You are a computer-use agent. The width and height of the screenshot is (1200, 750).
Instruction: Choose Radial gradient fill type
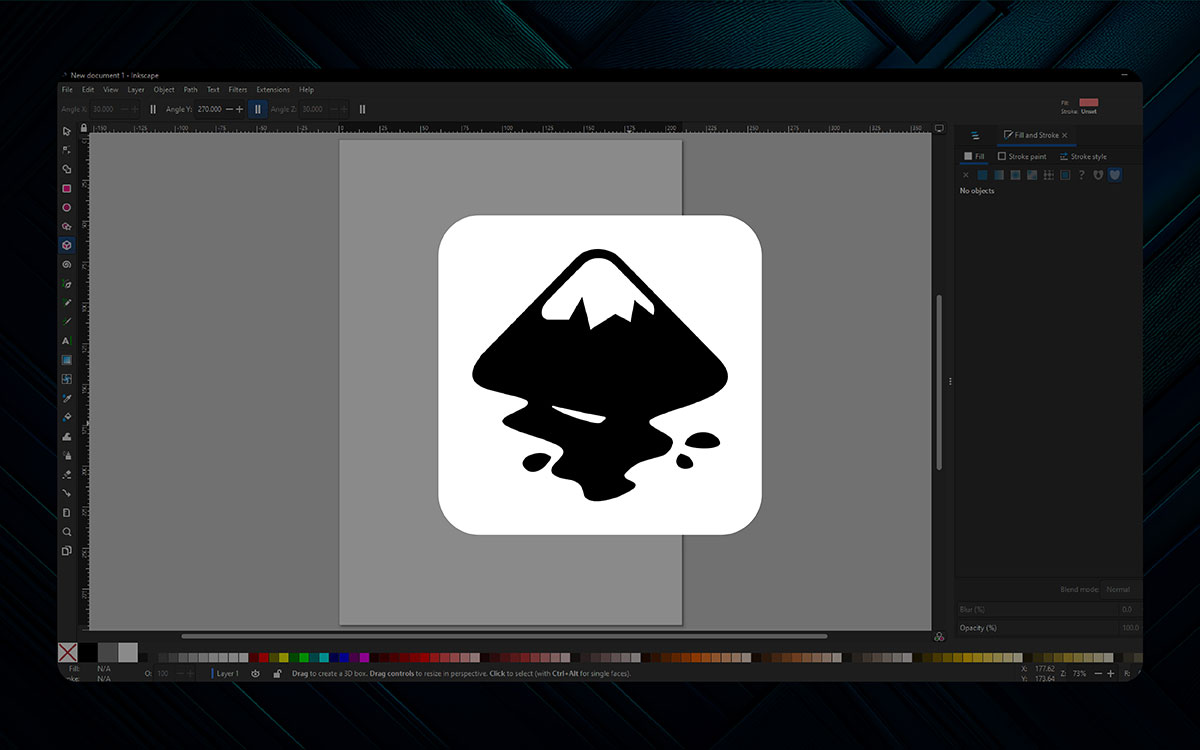[1015, 175]
